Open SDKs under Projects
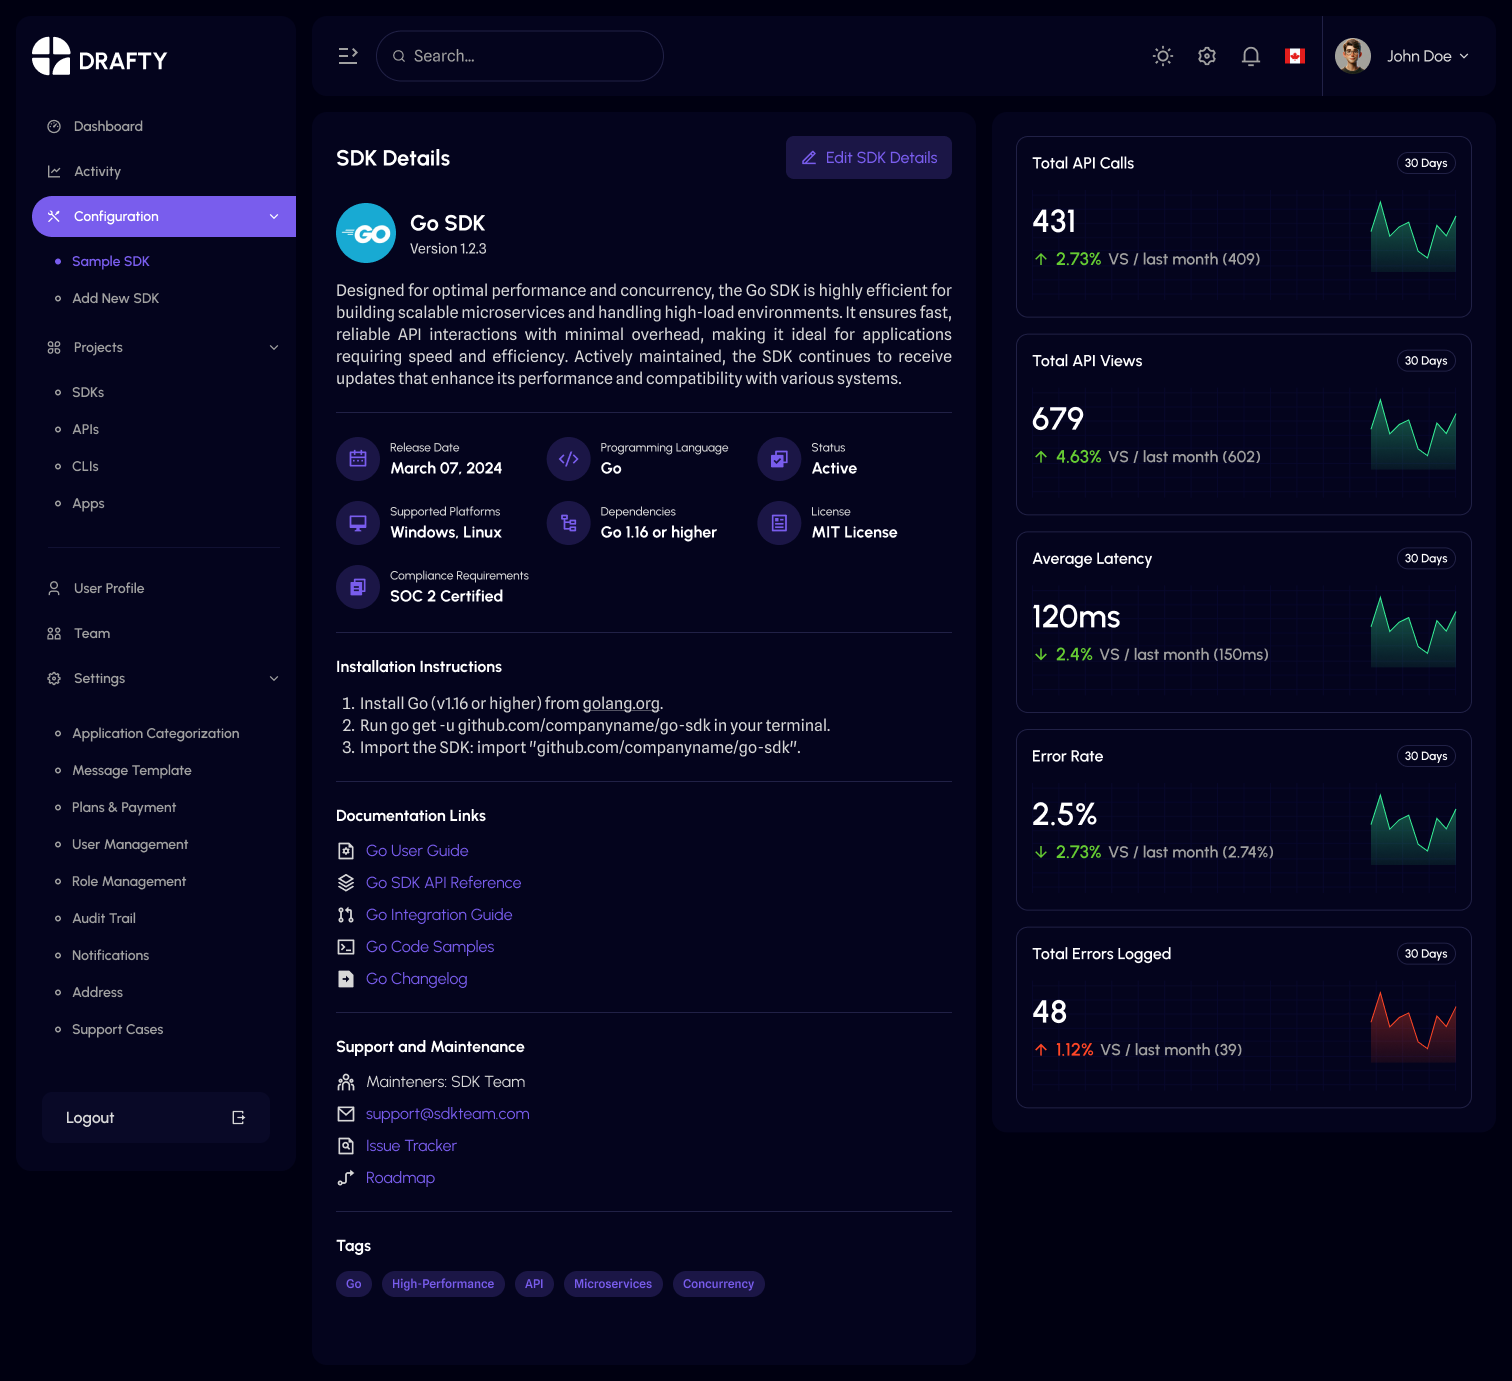The width and height of the screenshot is (1512, 1381). tap(88, 392)
